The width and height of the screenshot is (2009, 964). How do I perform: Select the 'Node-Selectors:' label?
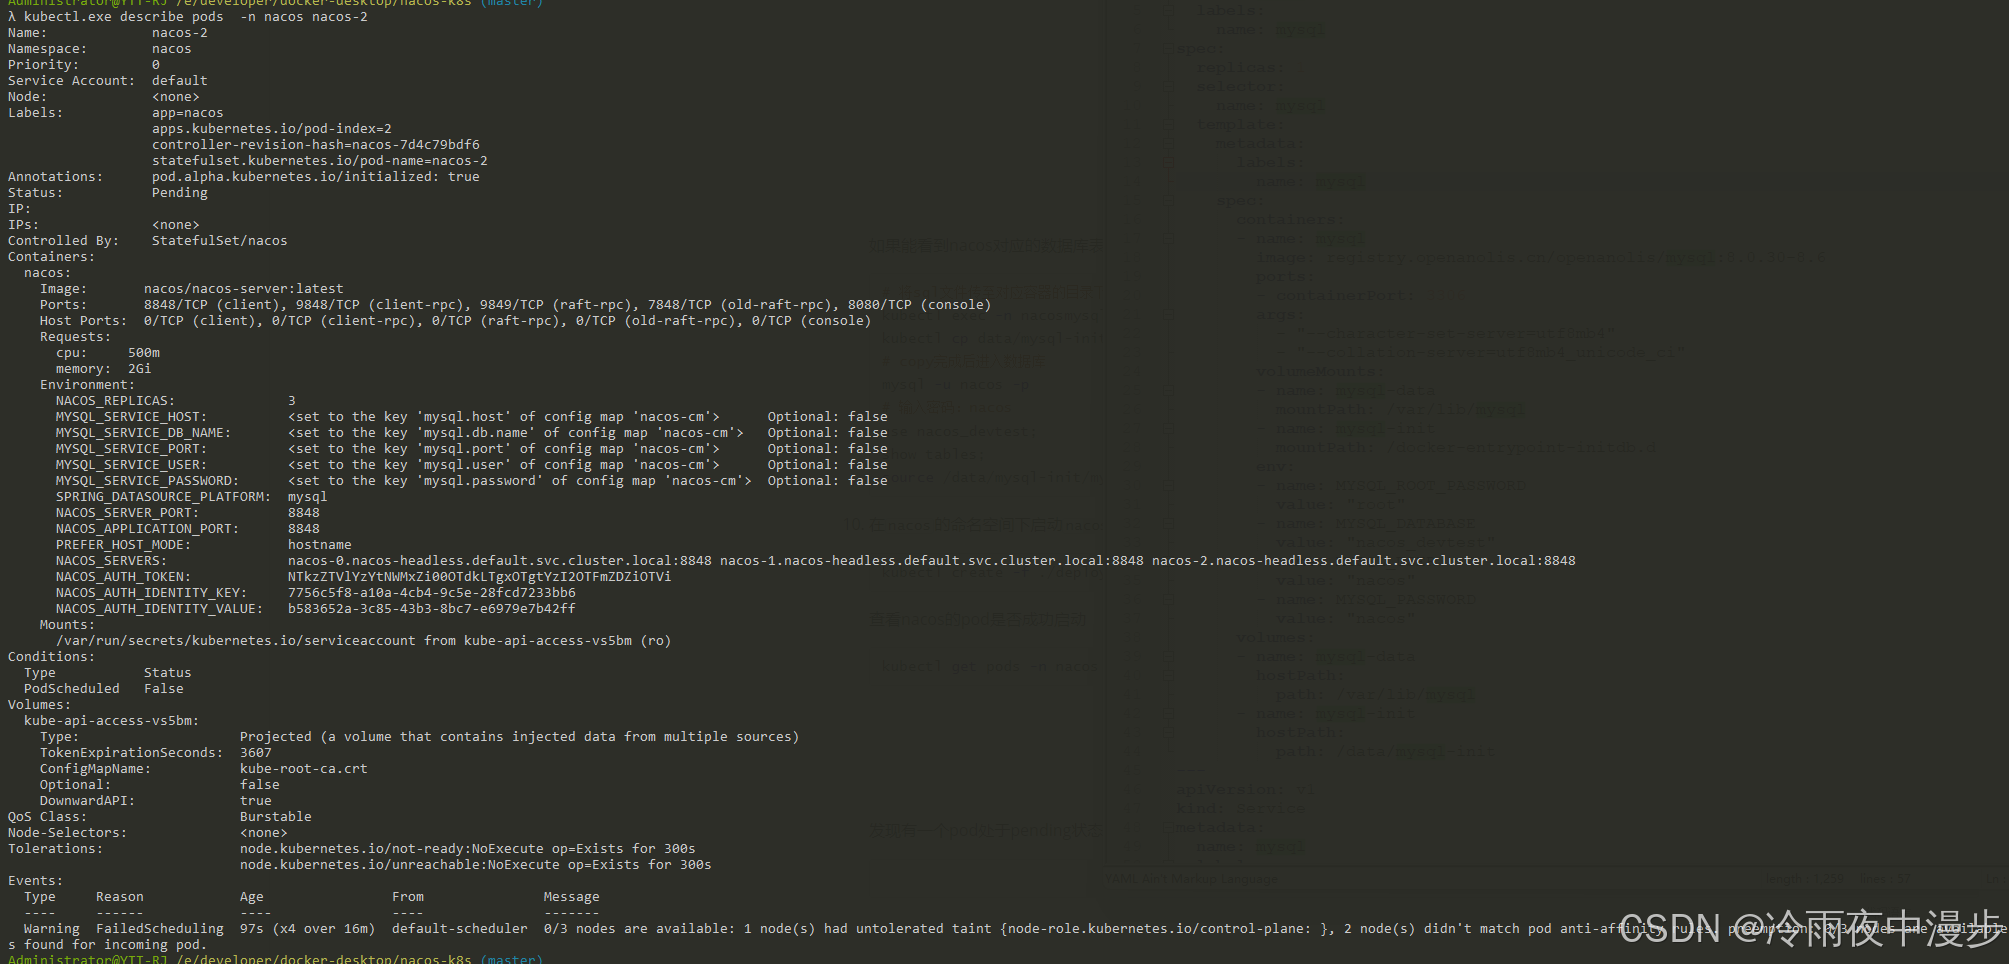(67, 833)
